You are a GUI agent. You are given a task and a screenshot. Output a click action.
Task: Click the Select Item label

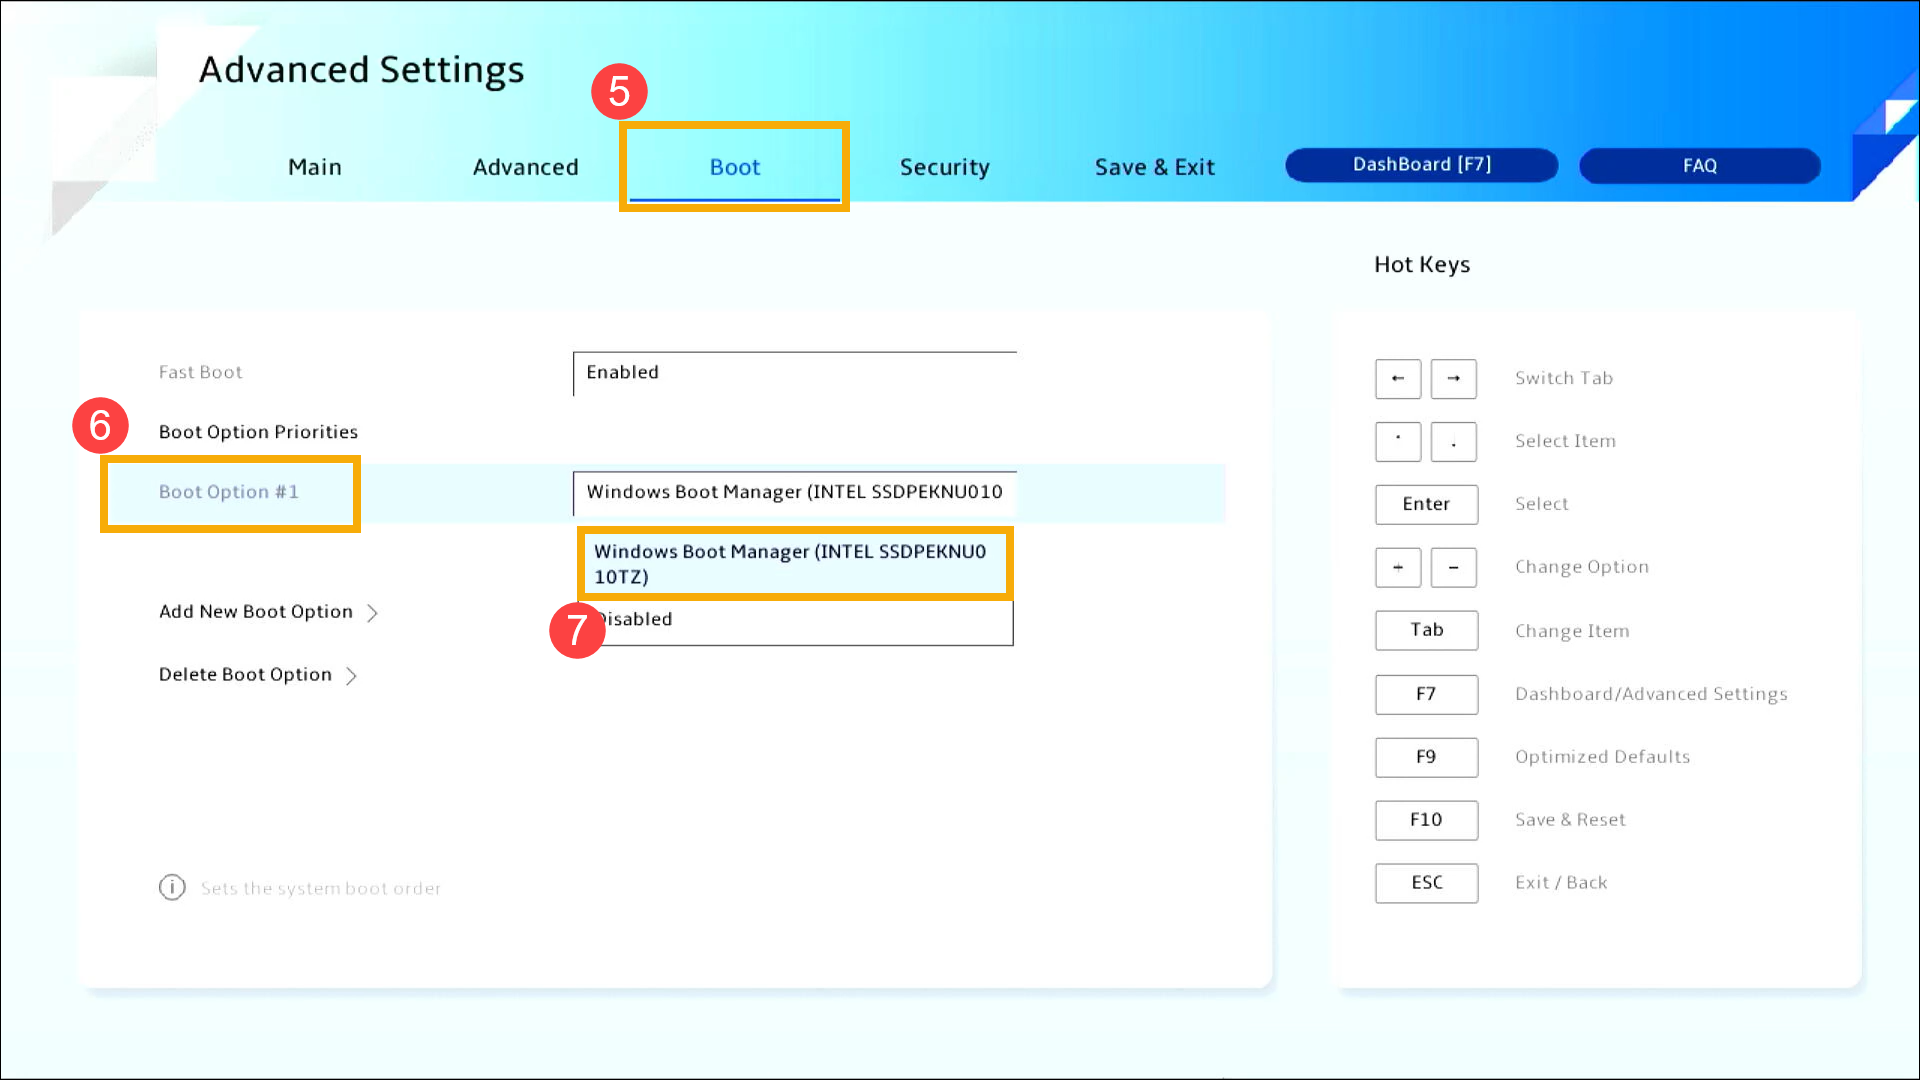(x=1565, y=442)
